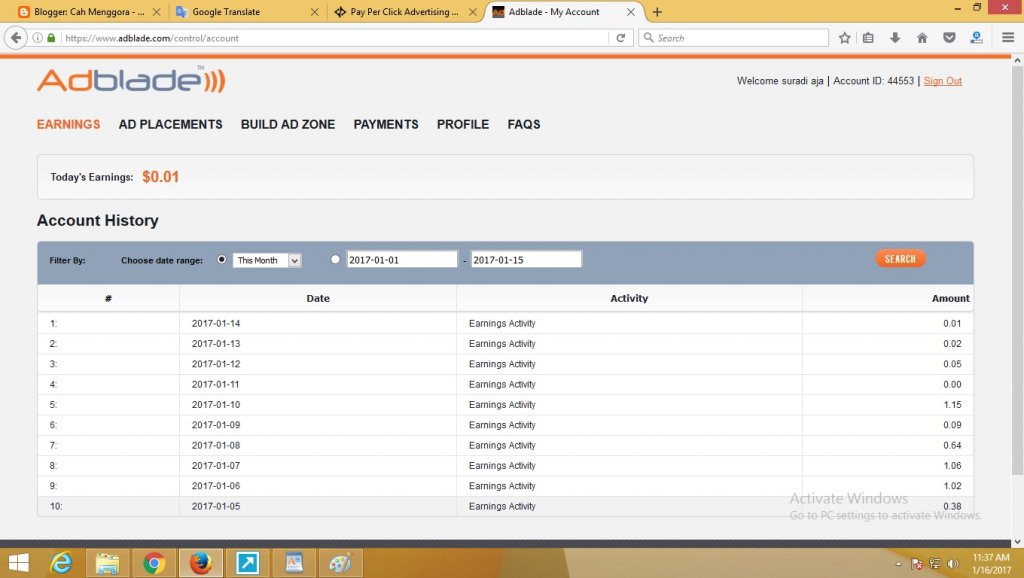This screenshot has width=1024, height=578.
Task: Click date cell 2017-01-05
Action: (216, 506)
